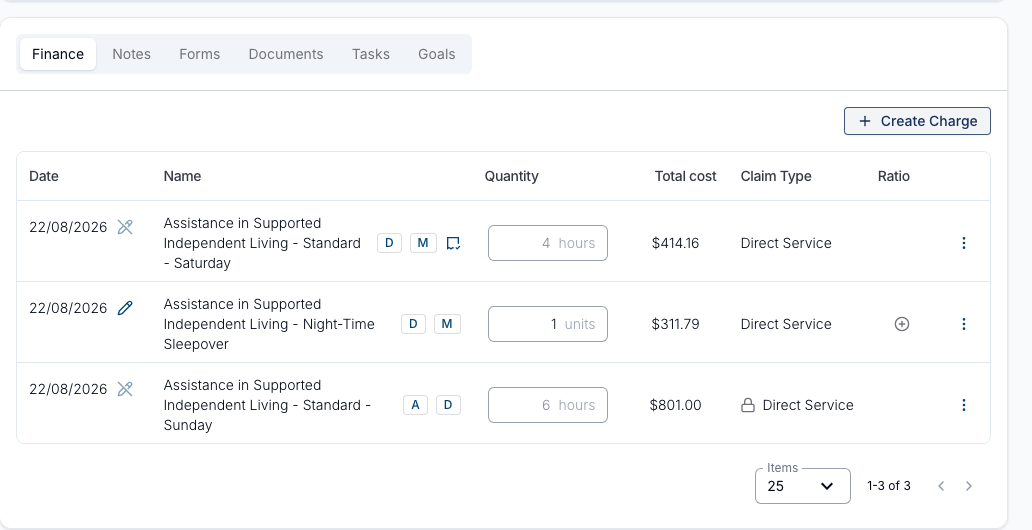This screenshot has height=530, width=1032.
Task: Open the Items per page dropdown
Action: [802, 486]
